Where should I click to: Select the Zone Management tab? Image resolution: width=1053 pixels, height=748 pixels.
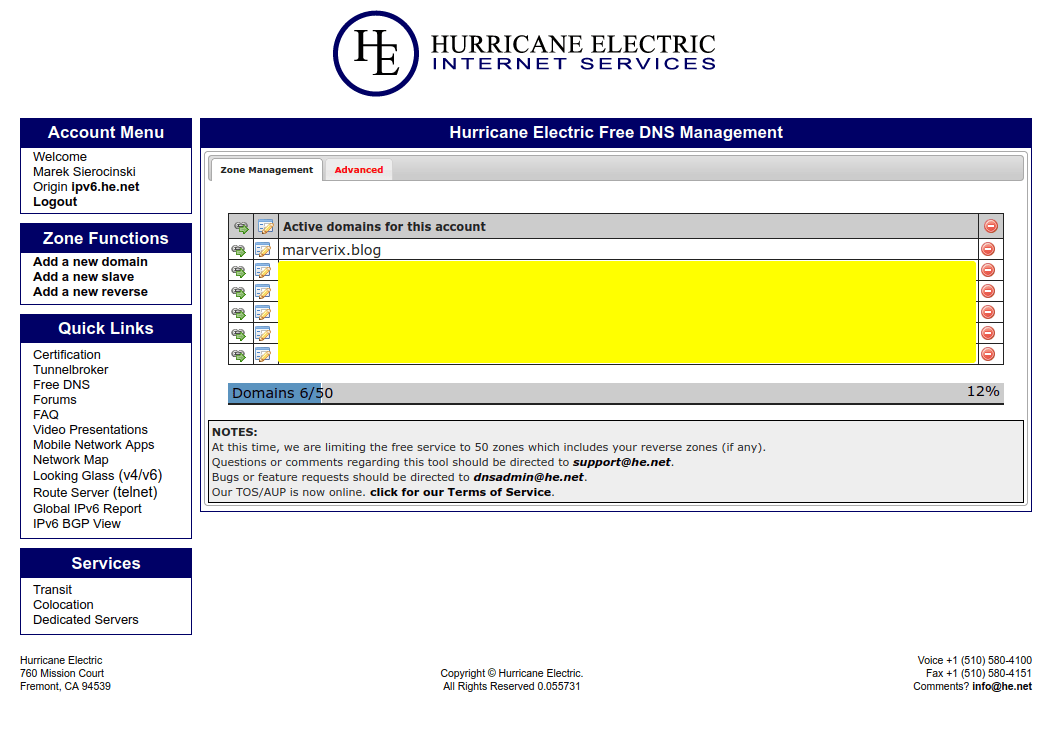[x=267, y=170]
